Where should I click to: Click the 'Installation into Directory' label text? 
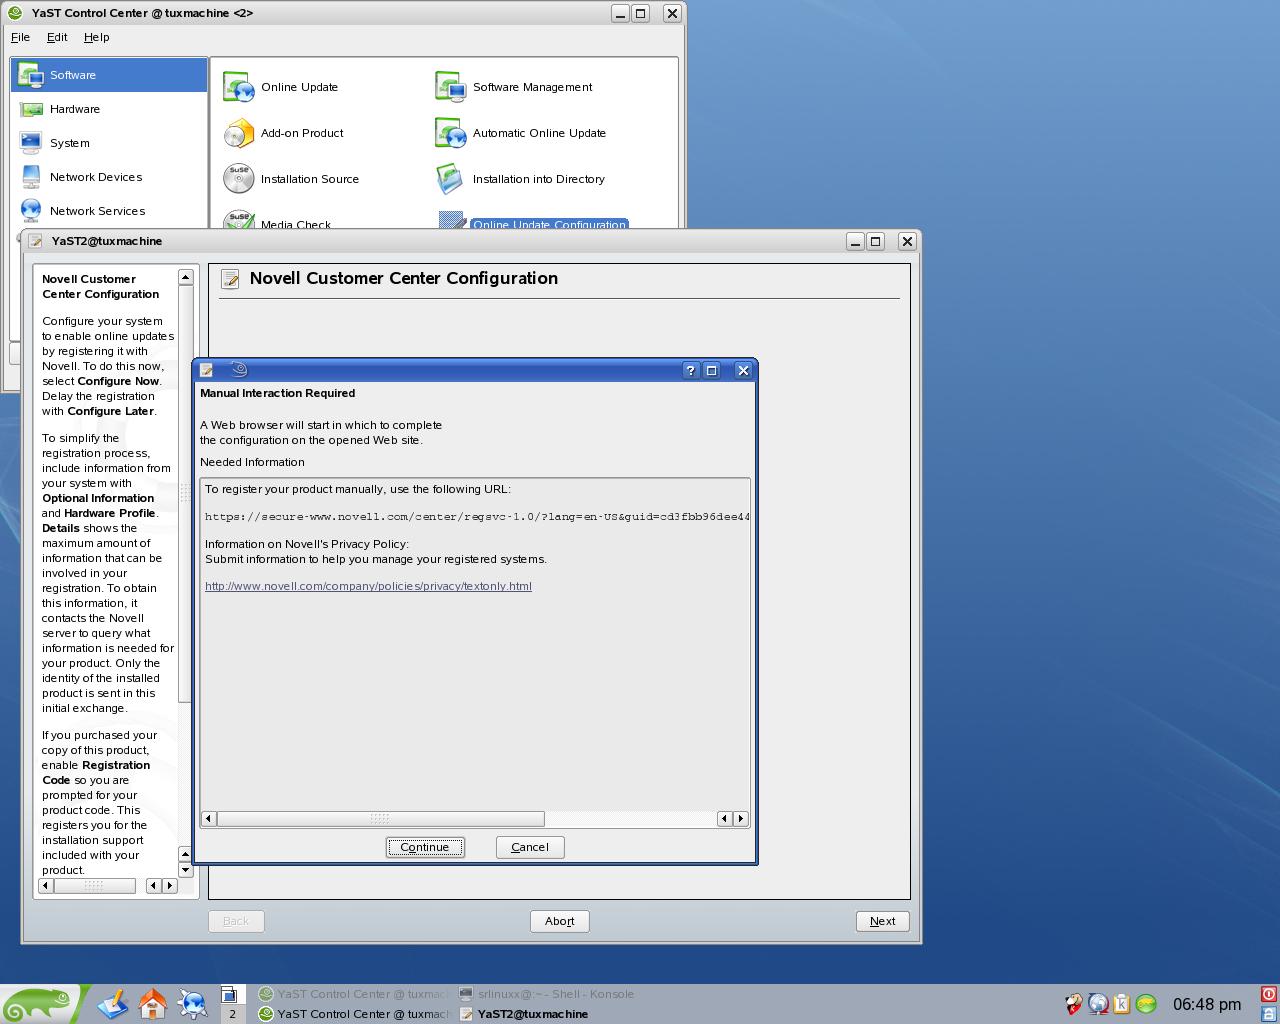click(x=538, y=179)
